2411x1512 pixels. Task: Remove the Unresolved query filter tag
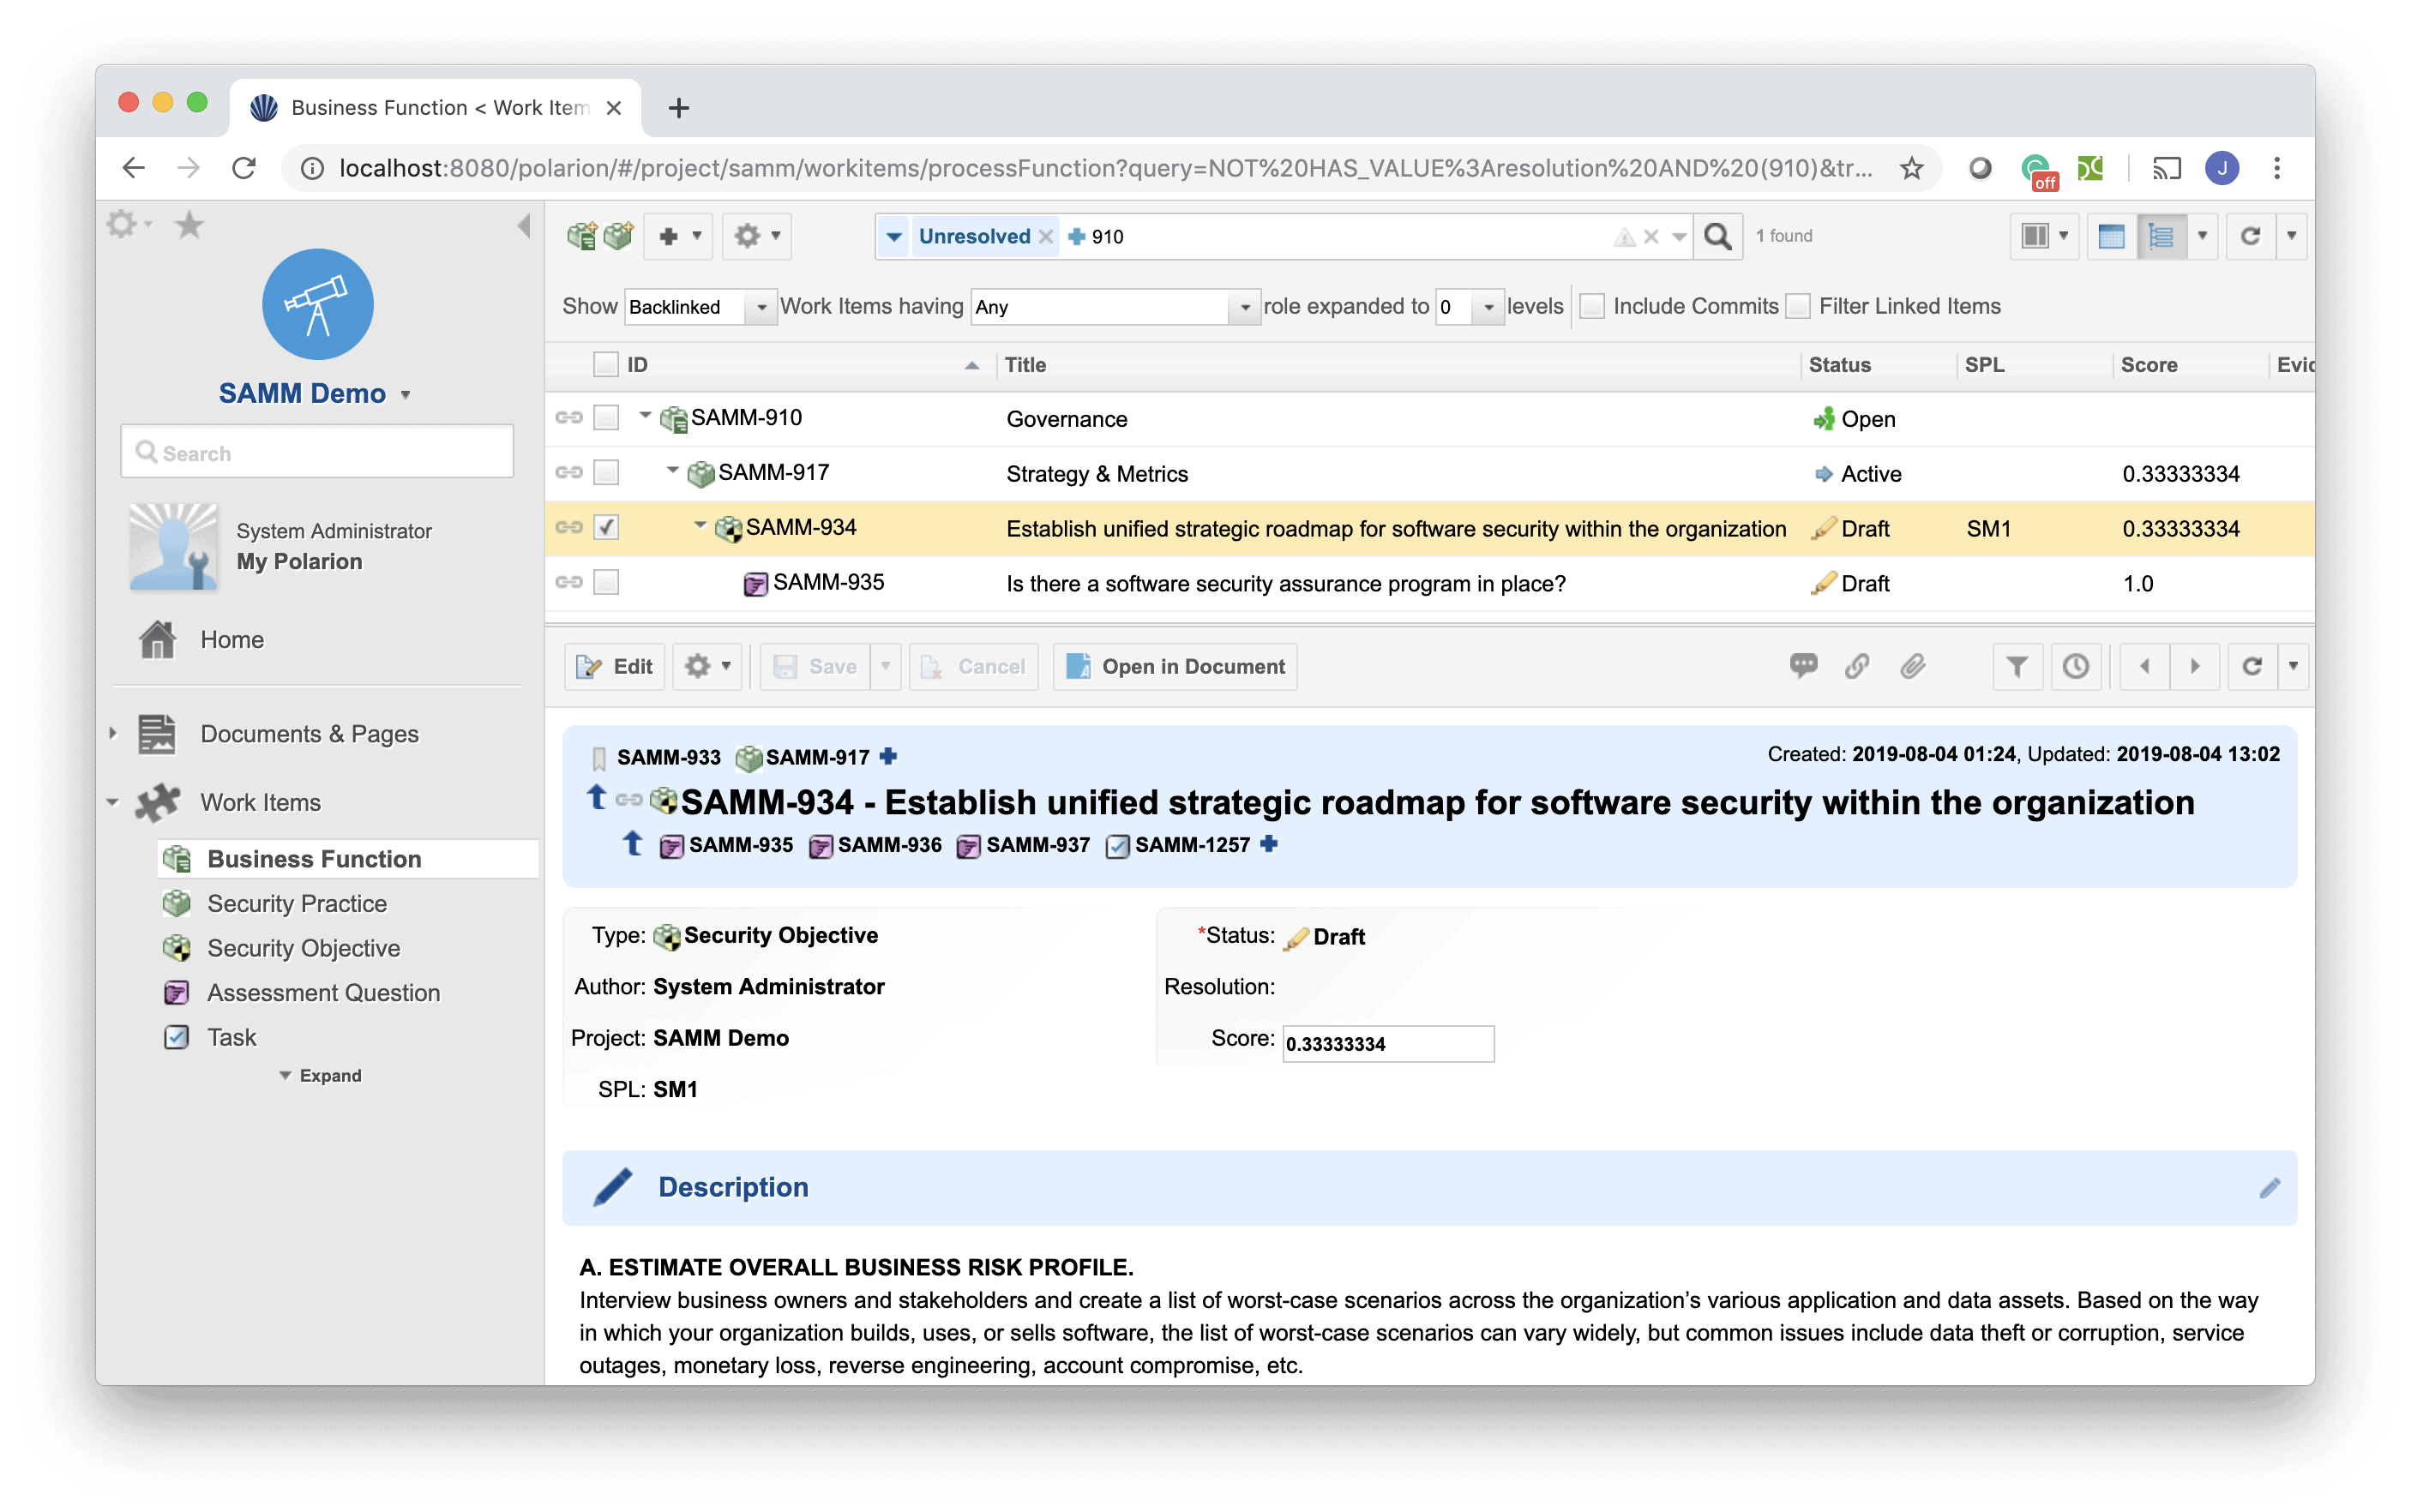tap(1045, 237)
